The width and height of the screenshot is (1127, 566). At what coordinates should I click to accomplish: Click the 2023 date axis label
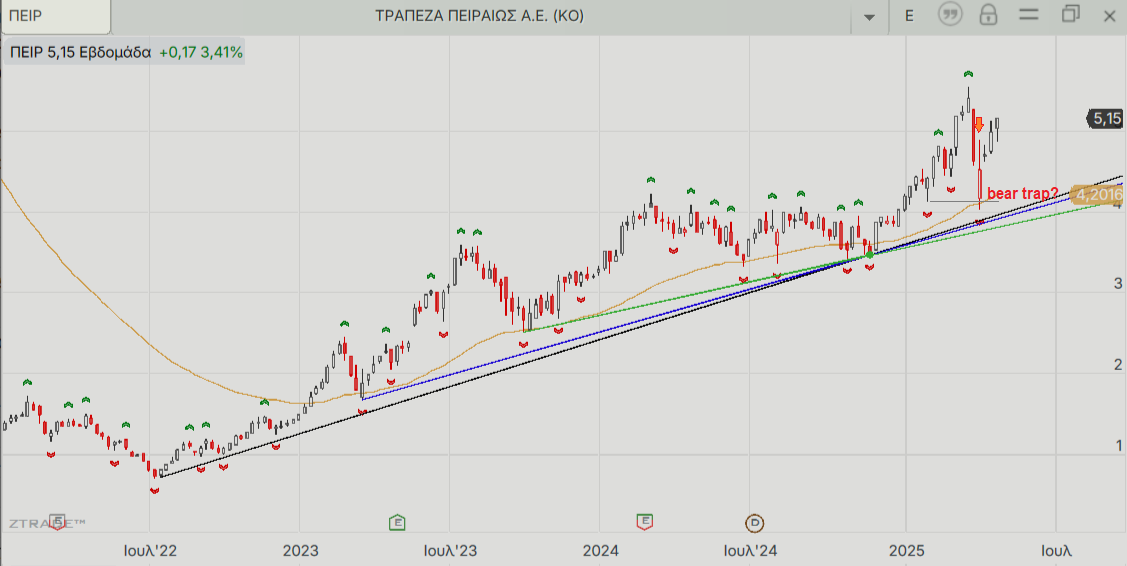(x=300, y=552)
